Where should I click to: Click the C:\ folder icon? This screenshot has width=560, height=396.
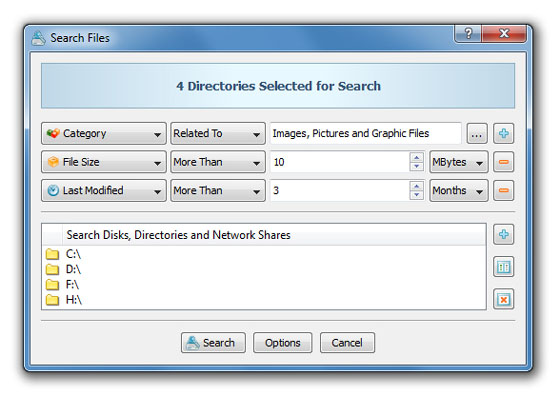point(52,254)
